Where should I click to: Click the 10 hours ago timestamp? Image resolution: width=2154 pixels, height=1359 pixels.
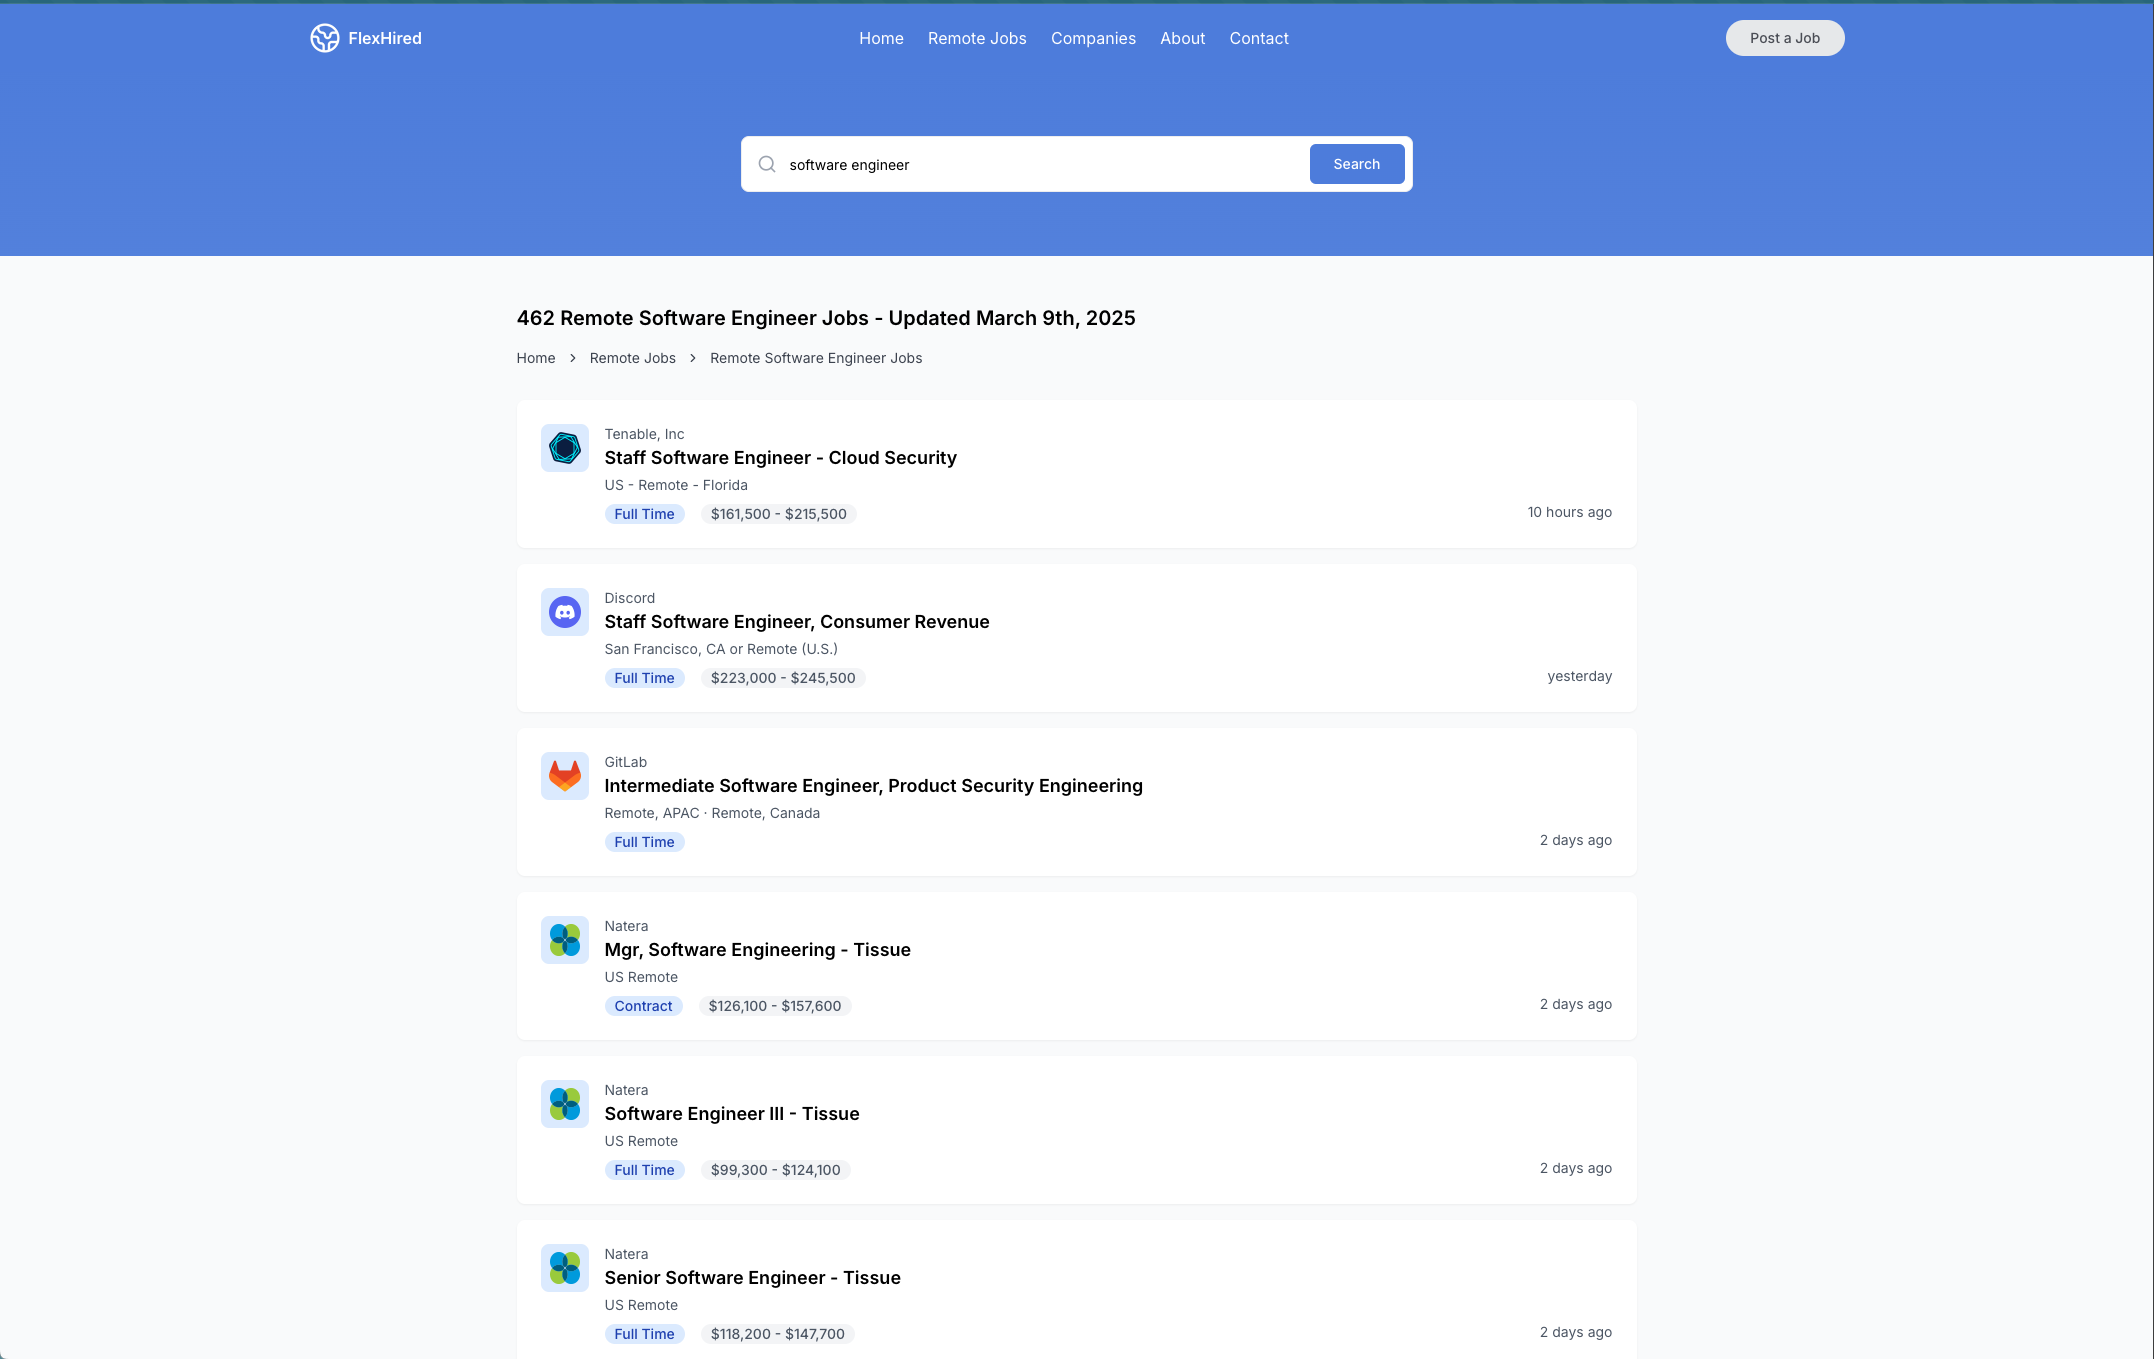[x=1570, y=512]
